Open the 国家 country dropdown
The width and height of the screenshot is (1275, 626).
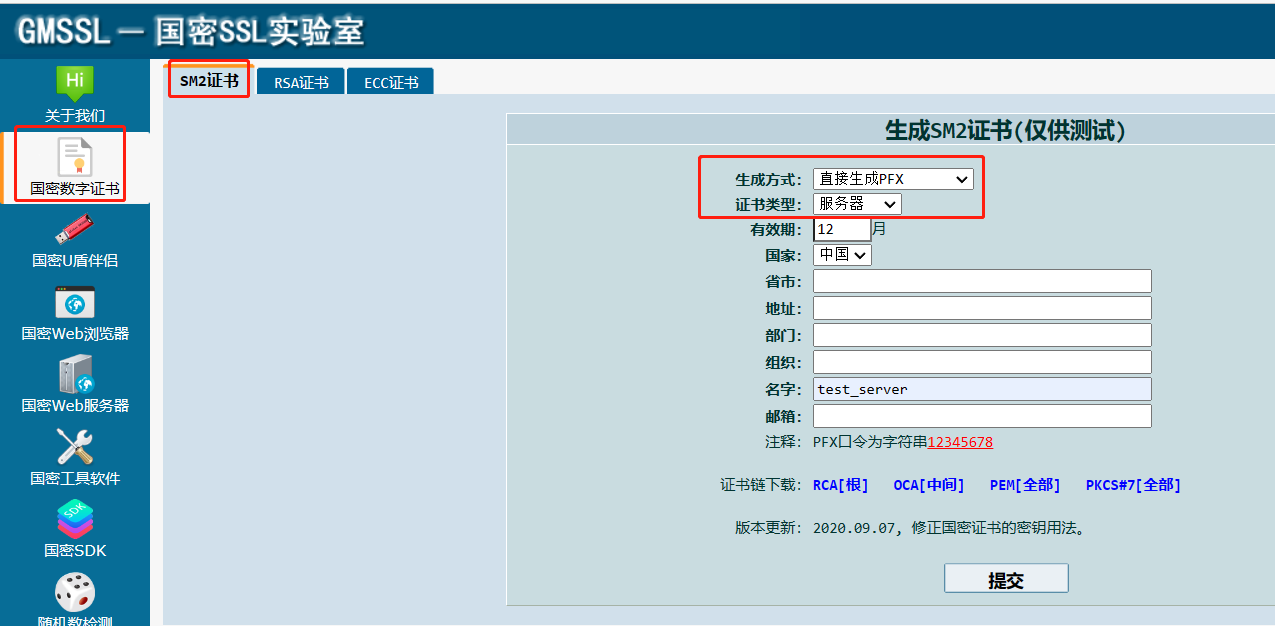coord(841,254)
